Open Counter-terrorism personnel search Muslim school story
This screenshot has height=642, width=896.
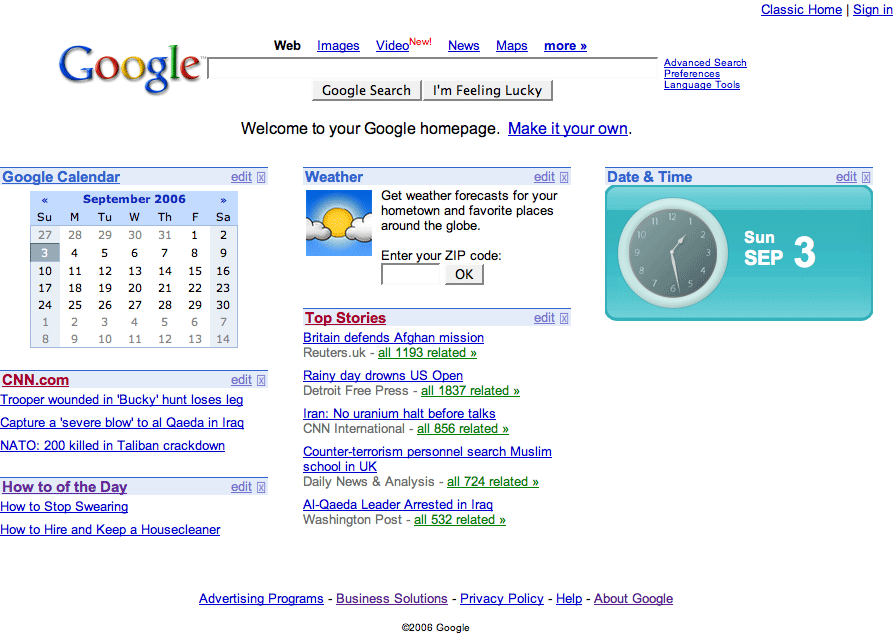coord(427,459)
